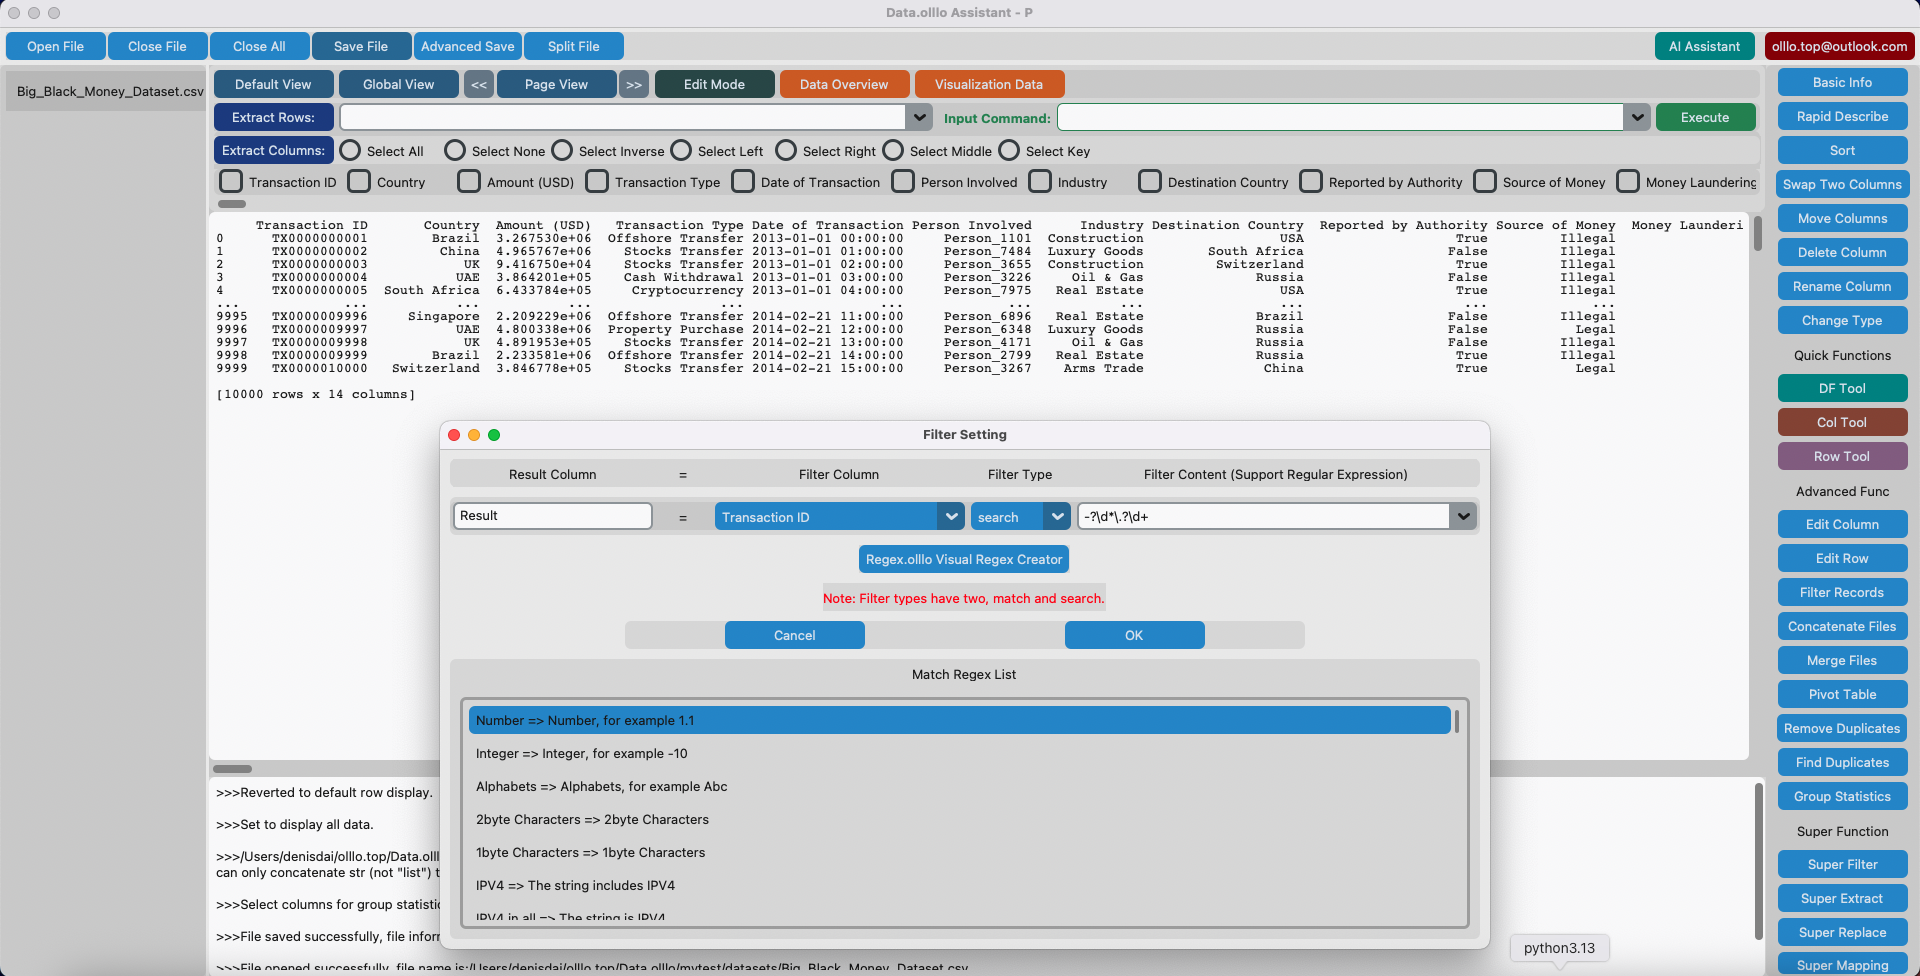Open the Filter Type search dropdown
Image resolution: width=1920 pixels, height=976 pixels.
pyautogui.click(x=1020, y=517)
